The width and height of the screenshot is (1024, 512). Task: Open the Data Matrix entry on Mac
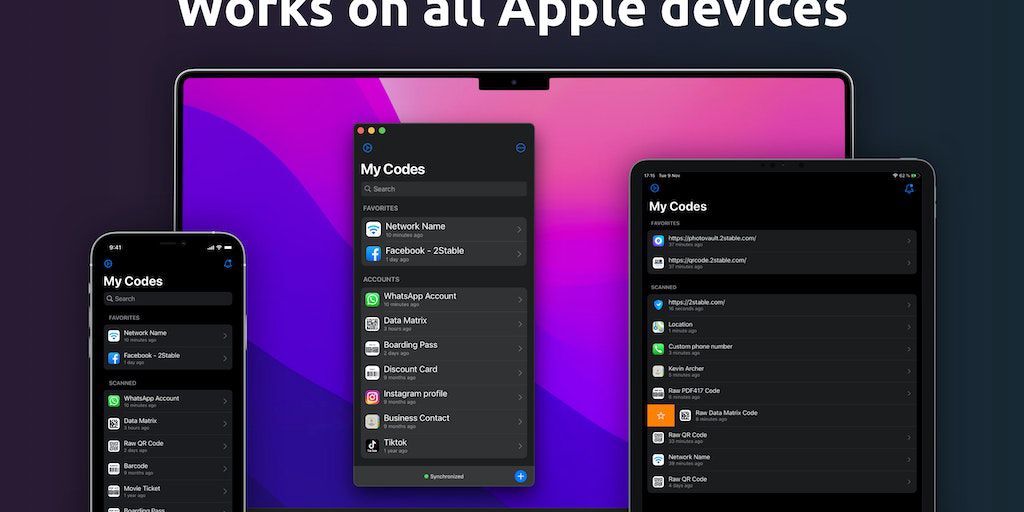point(444,324)
